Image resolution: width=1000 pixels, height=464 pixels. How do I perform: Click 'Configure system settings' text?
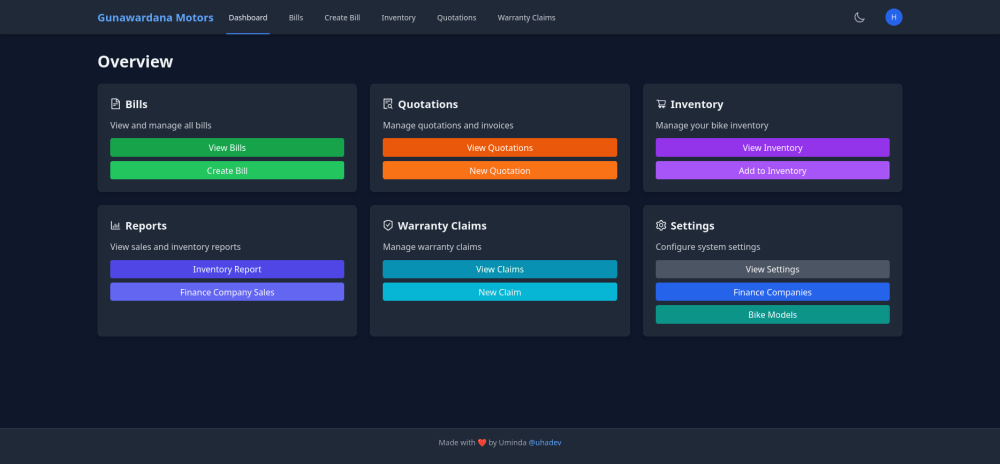pos(708,247)
